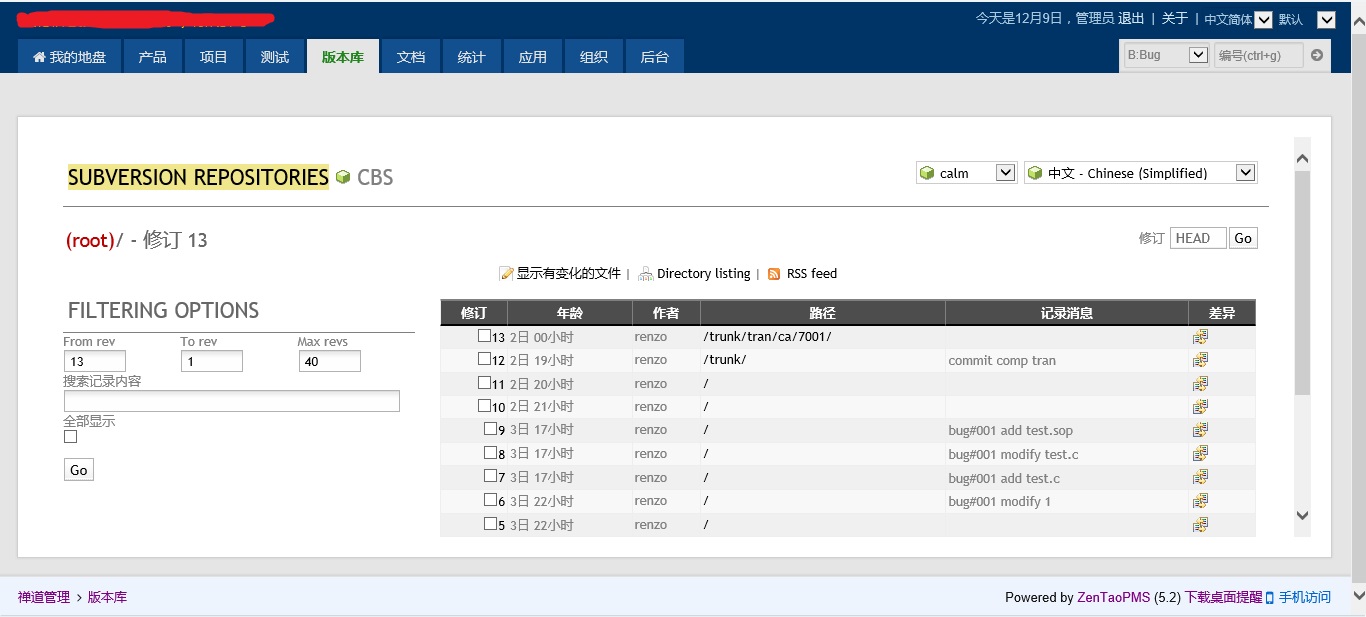Click the 搜索记录内容 search field

point(232,401)
